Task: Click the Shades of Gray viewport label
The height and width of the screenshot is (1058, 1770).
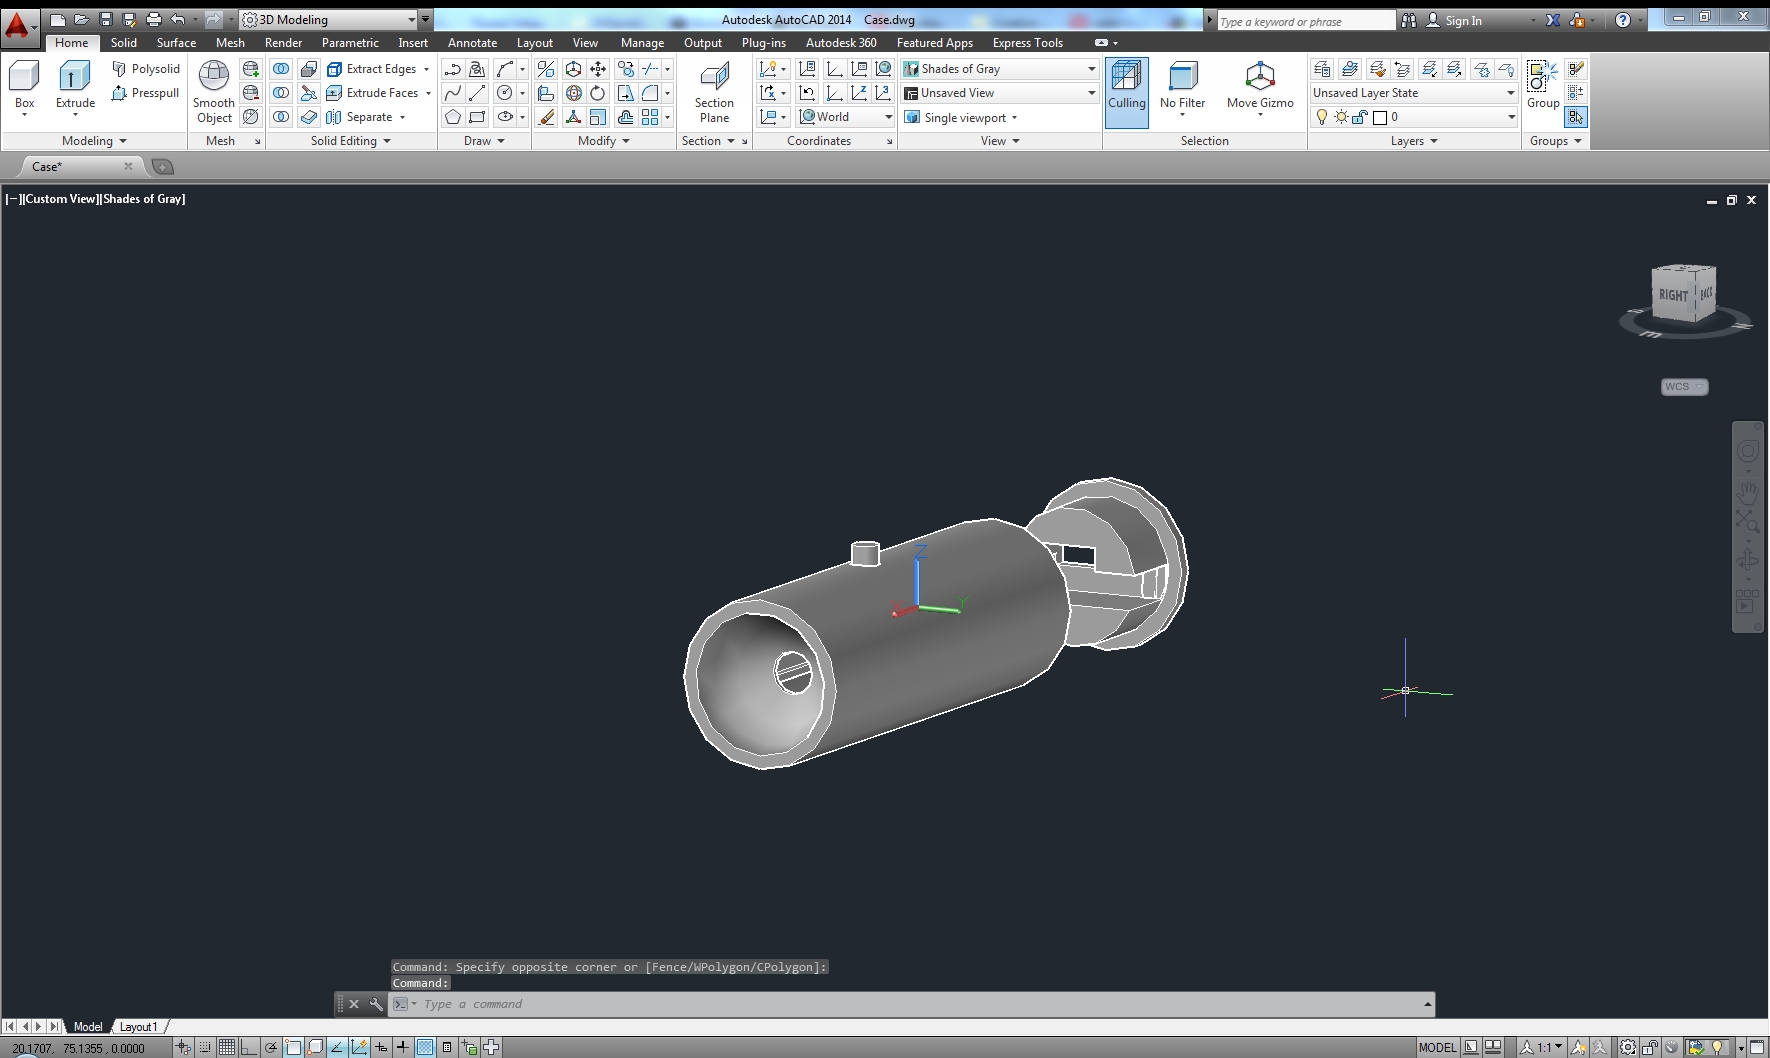Action: 143,199
